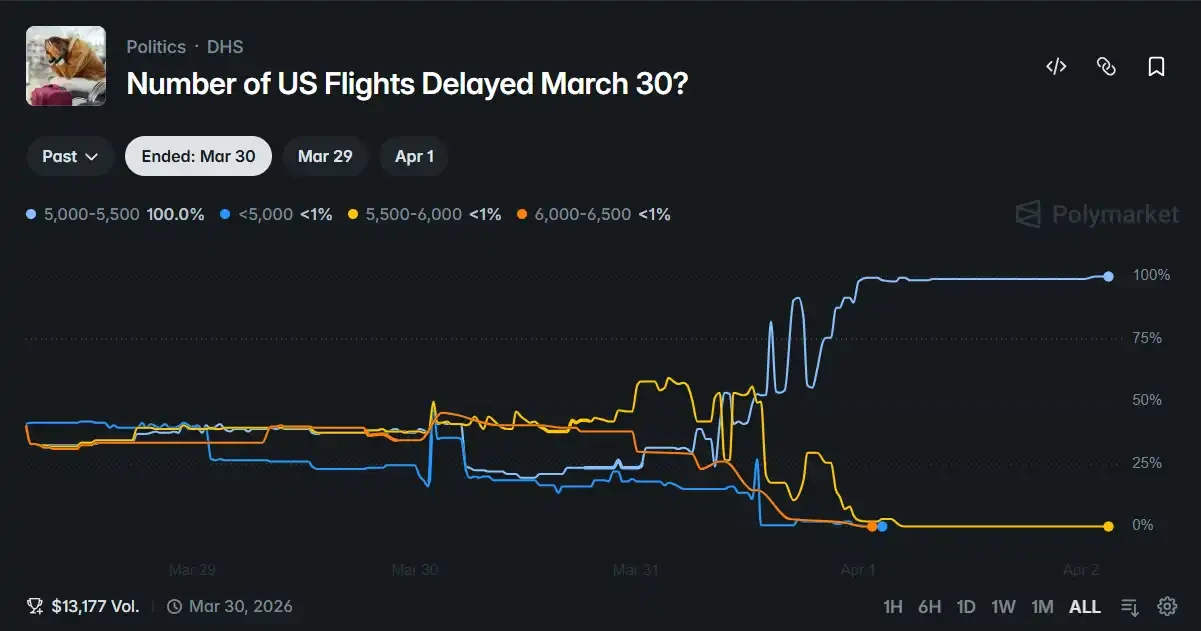This screenshot has height=631, width=1201.
Task: Open chart settings via gear icon
Action: tap(1166, 606)
